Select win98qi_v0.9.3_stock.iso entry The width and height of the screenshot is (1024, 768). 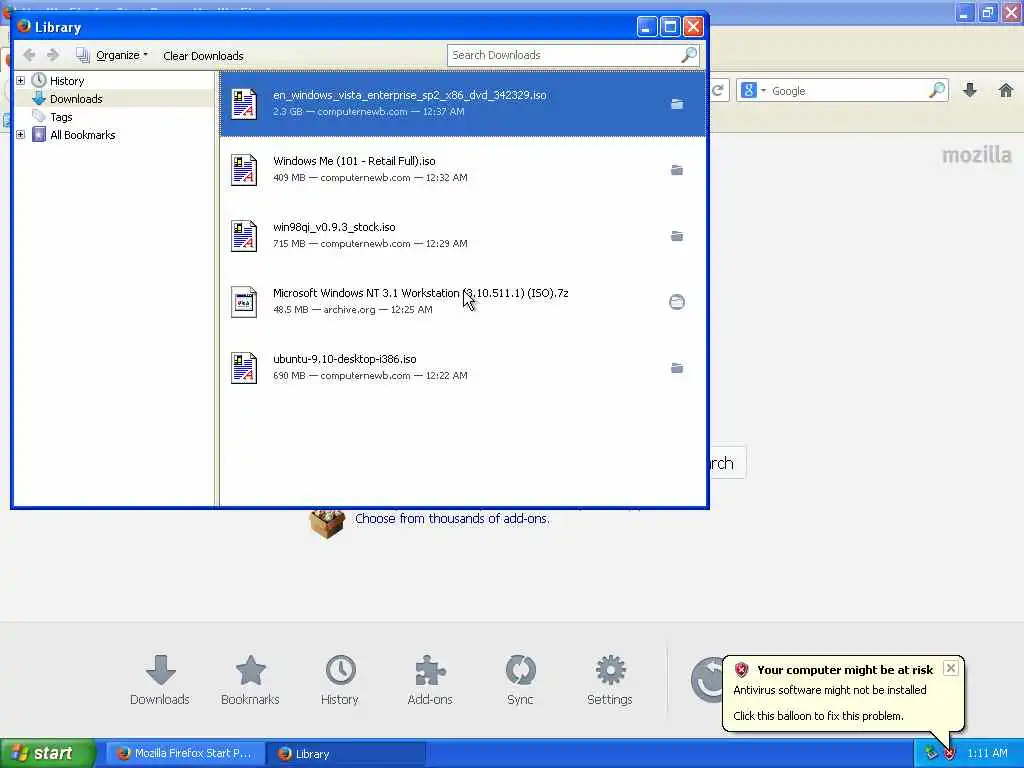tap(463, 236)
